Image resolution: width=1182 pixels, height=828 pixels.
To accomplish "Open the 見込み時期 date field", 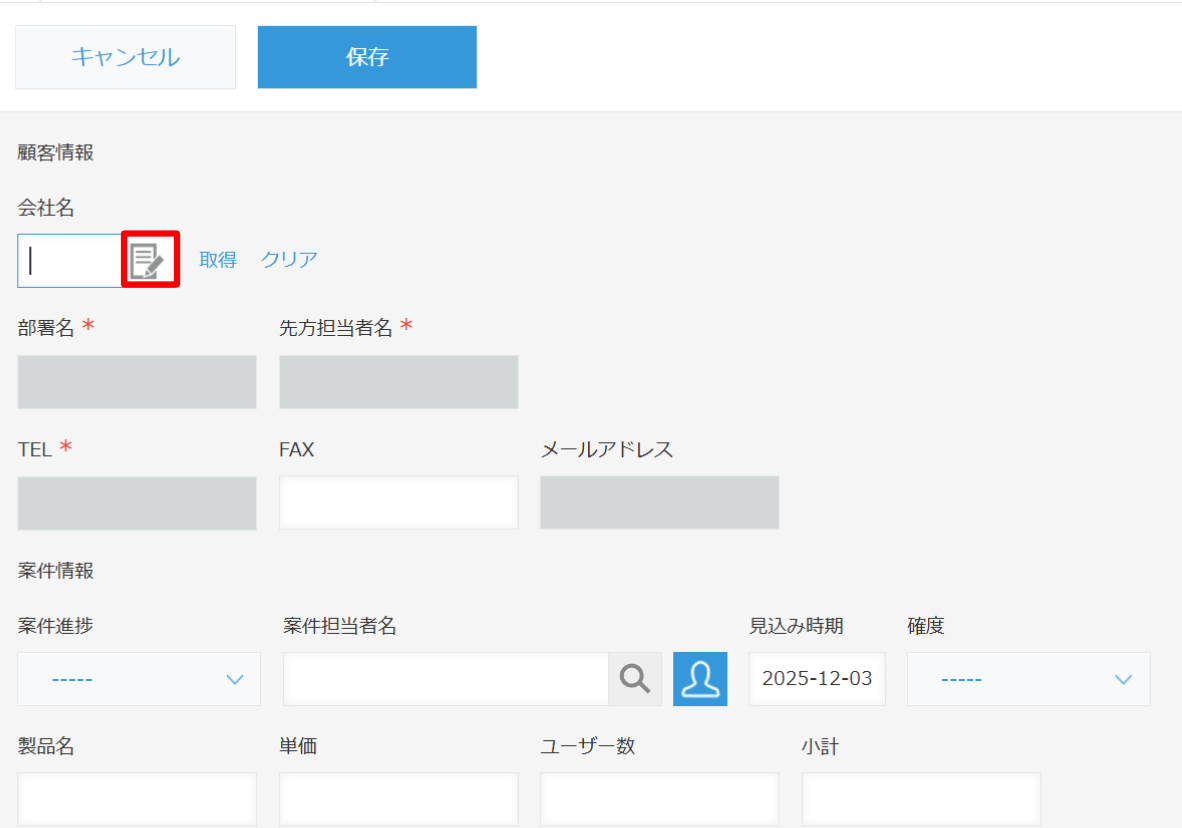I will tap(816, 679).
